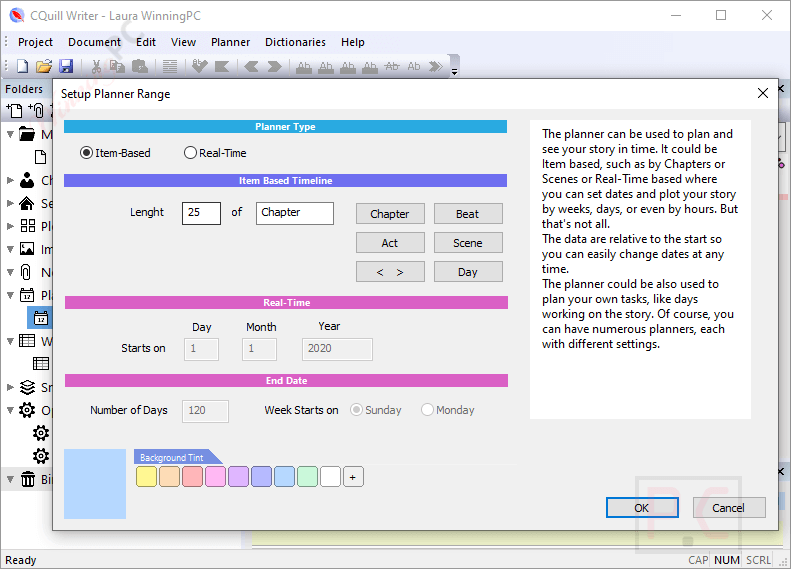Click the Lenght field showing 25
Viewport: 791px width, 569px height.
pos(201,213)
